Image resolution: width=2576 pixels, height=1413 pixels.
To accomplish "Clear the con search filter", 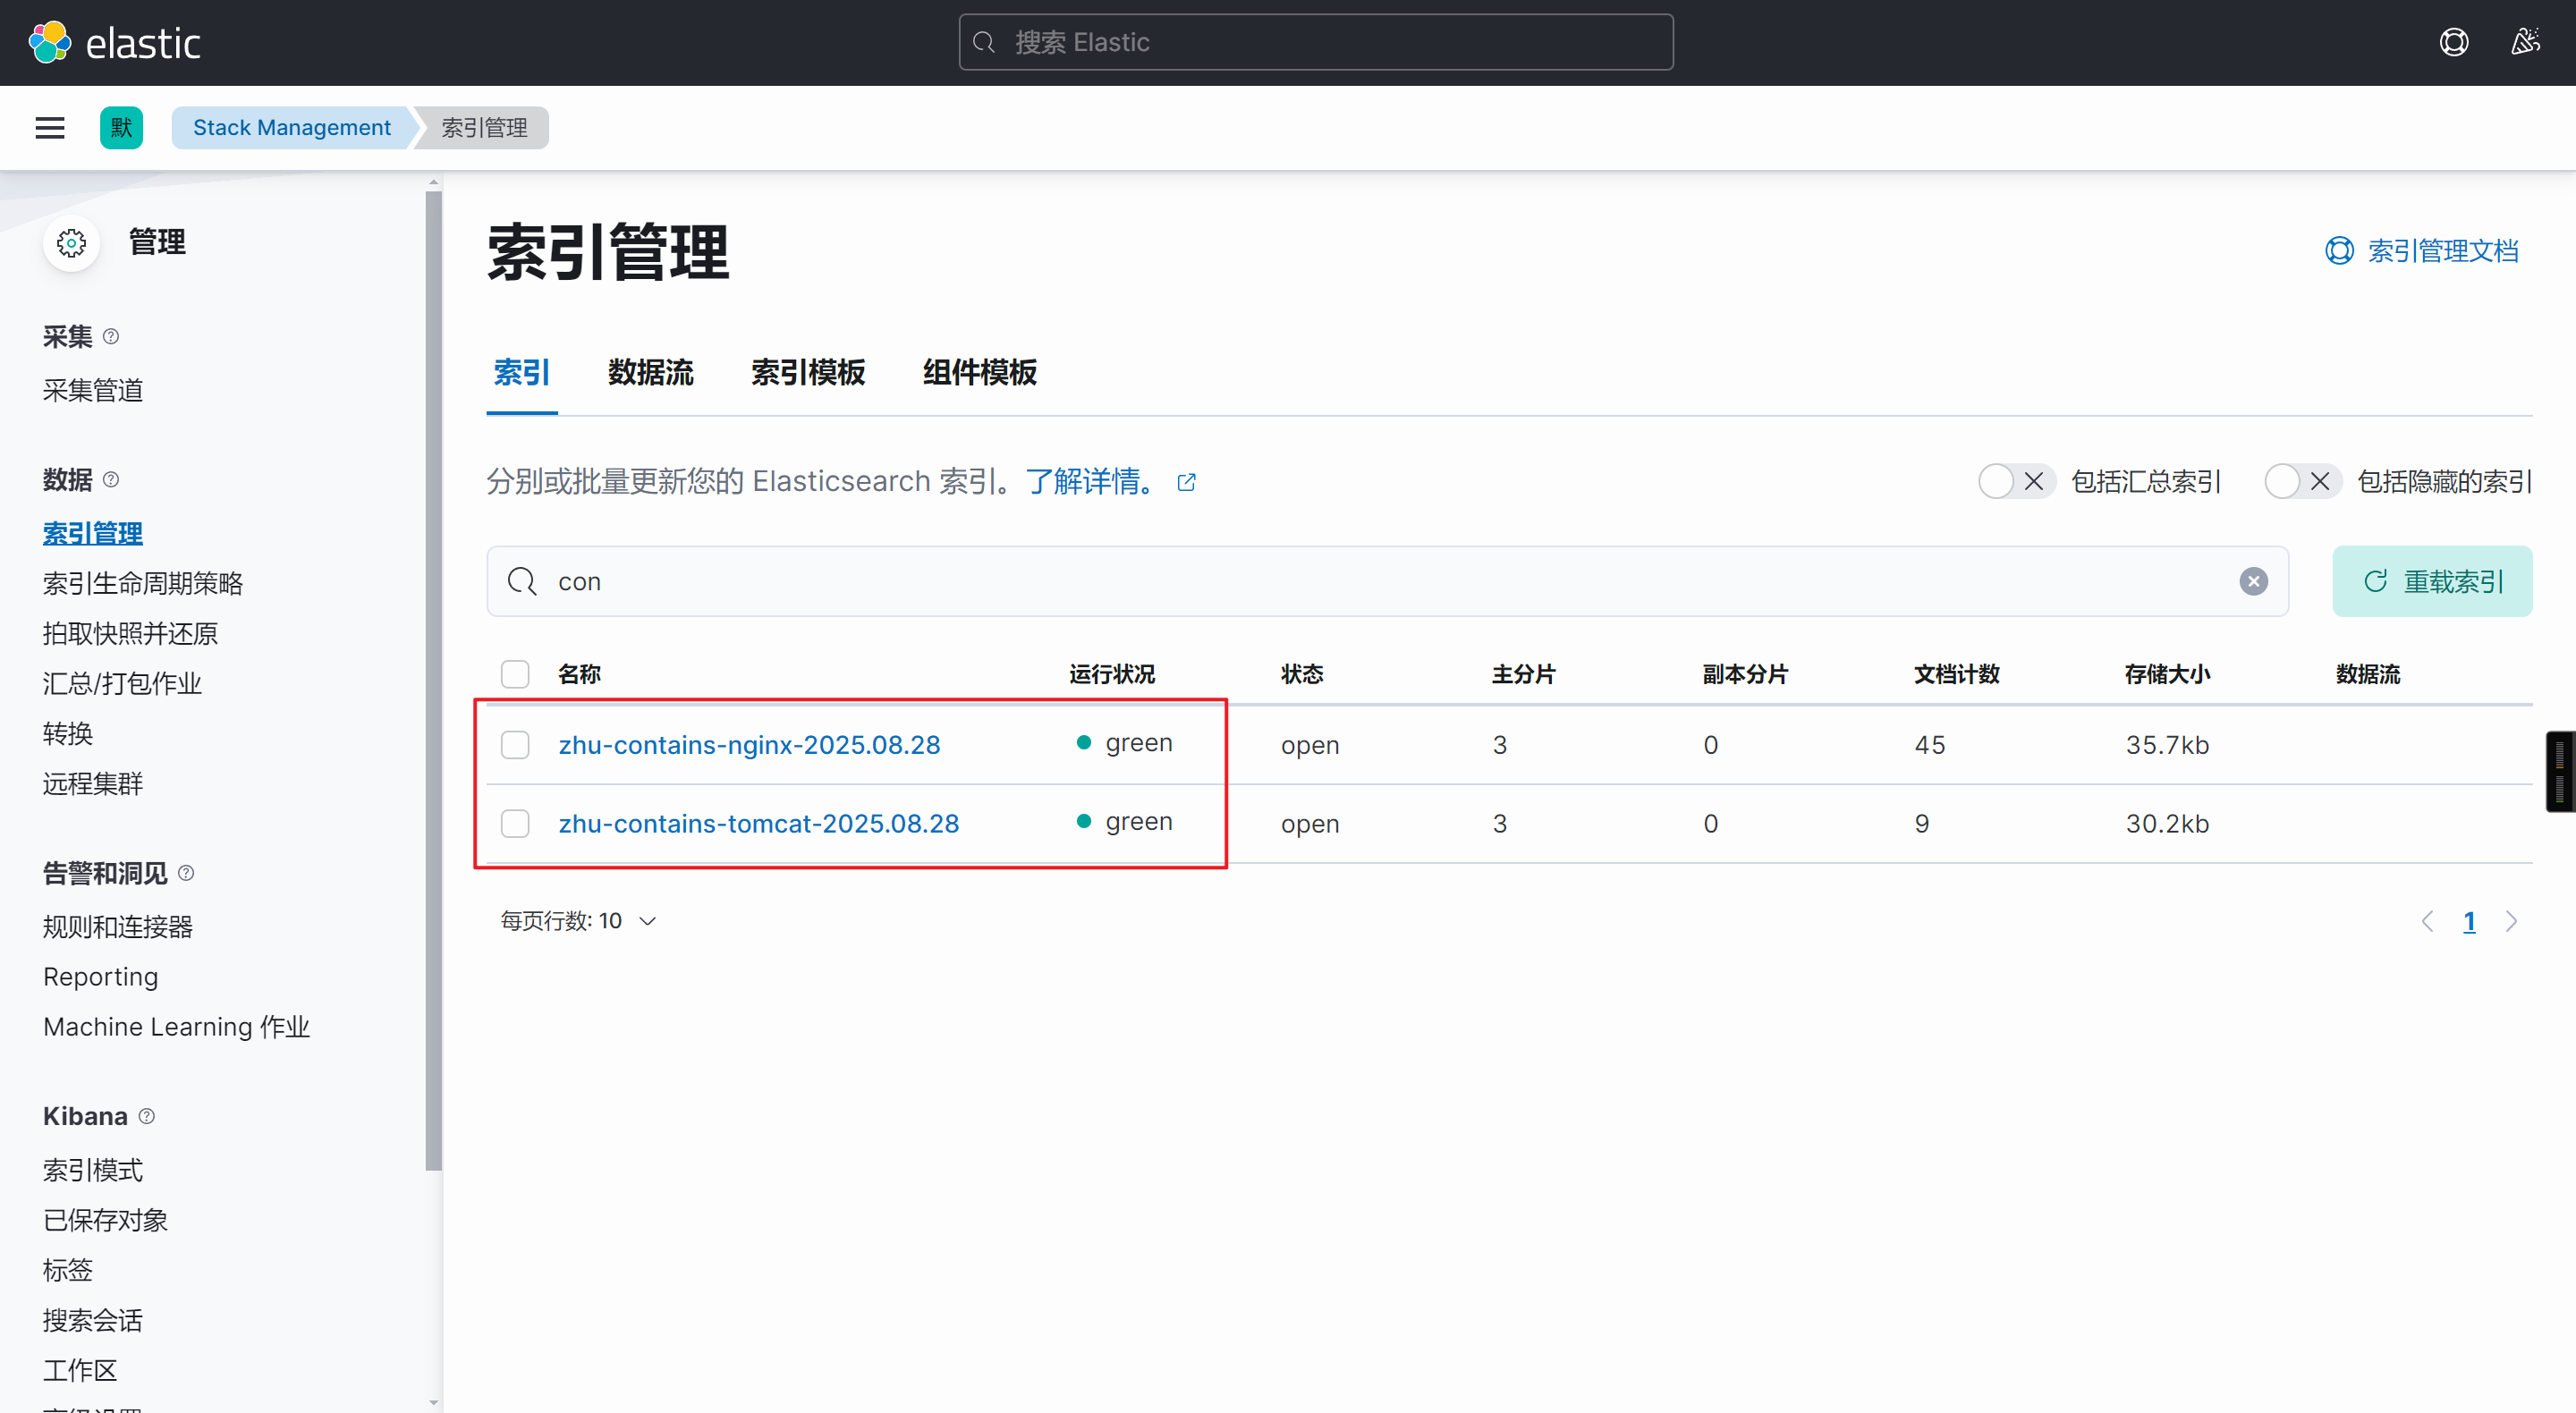I will [2253, 582].
